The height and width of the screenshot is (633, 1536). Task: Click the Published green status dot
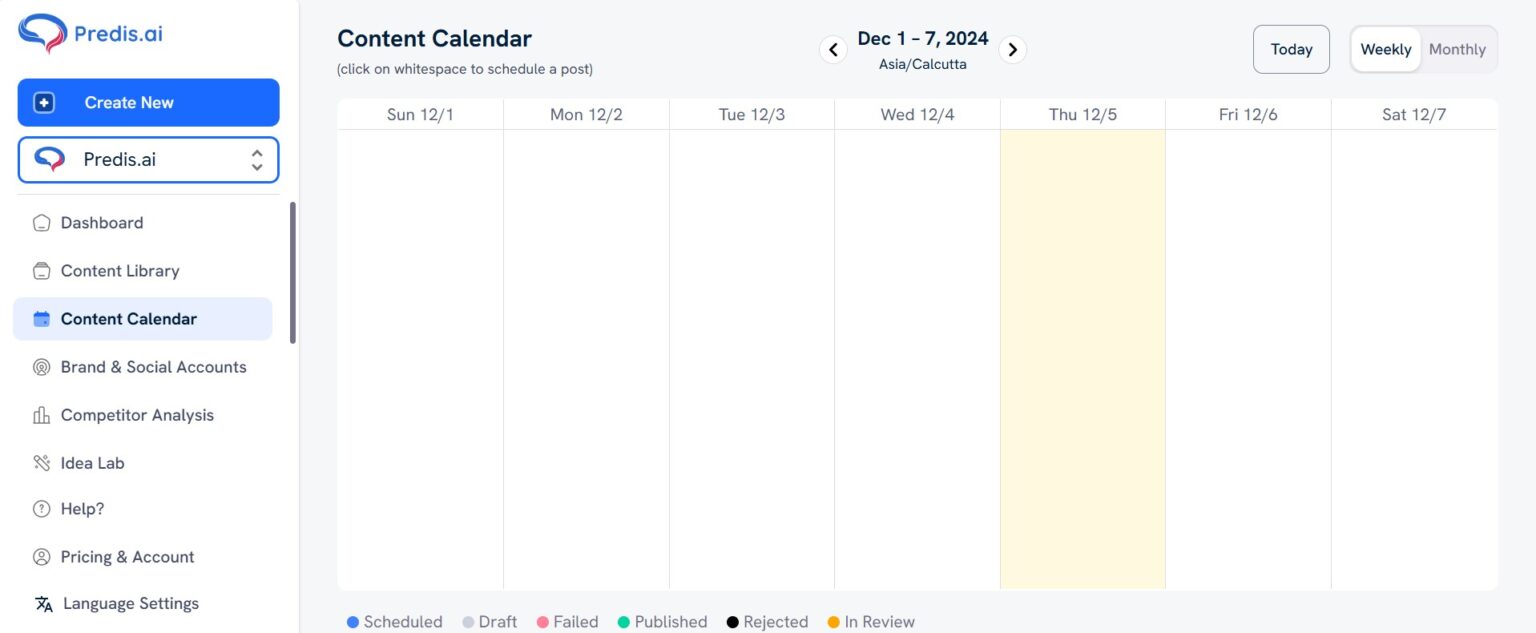pos(624,621)
